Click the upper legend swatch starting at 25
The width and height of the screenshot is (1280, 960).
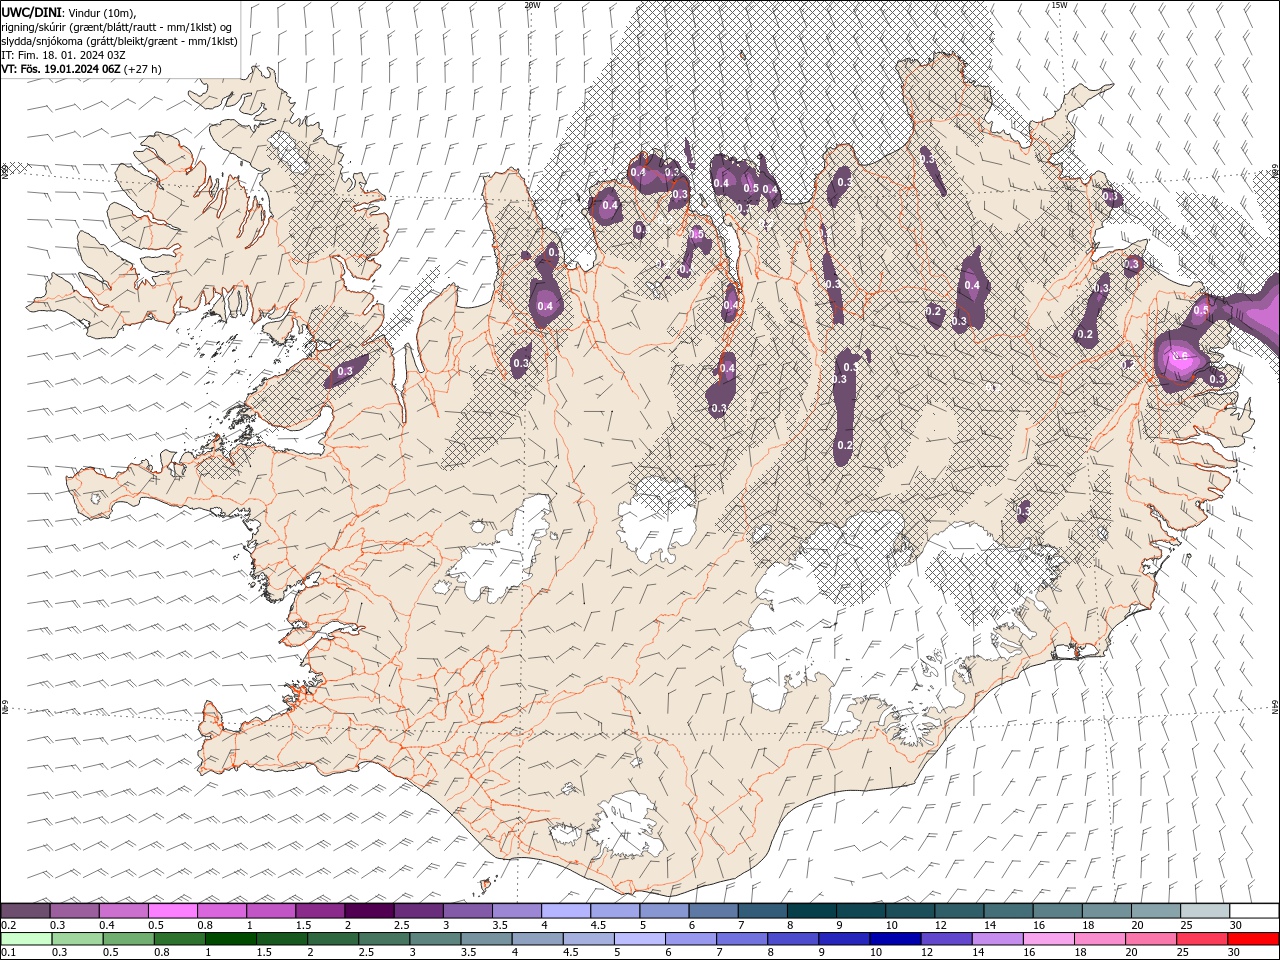click(x=1205, y=911)
